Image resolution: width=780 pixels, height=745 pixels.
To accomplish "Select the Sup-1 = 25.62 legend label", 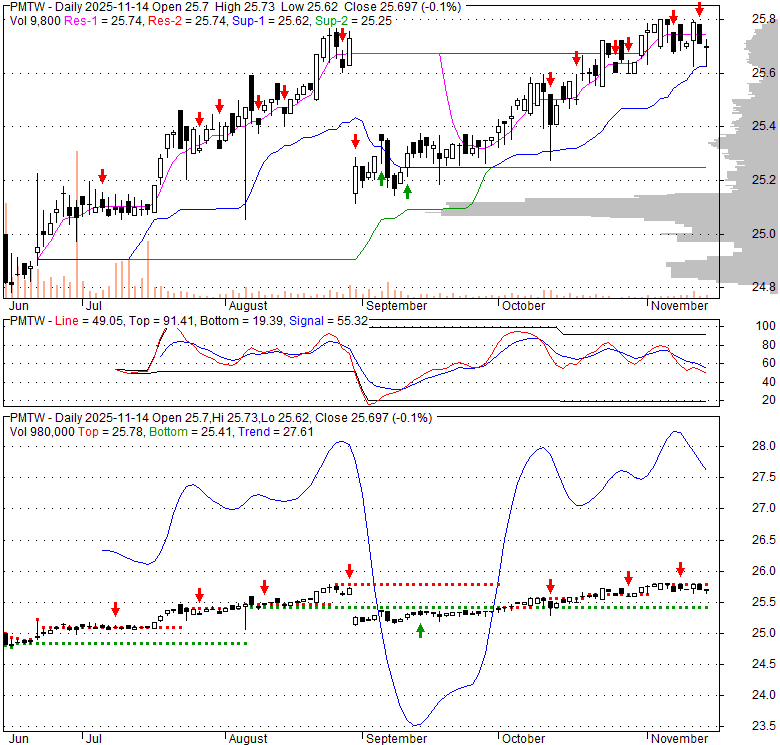I will click(x=270, y=21).
